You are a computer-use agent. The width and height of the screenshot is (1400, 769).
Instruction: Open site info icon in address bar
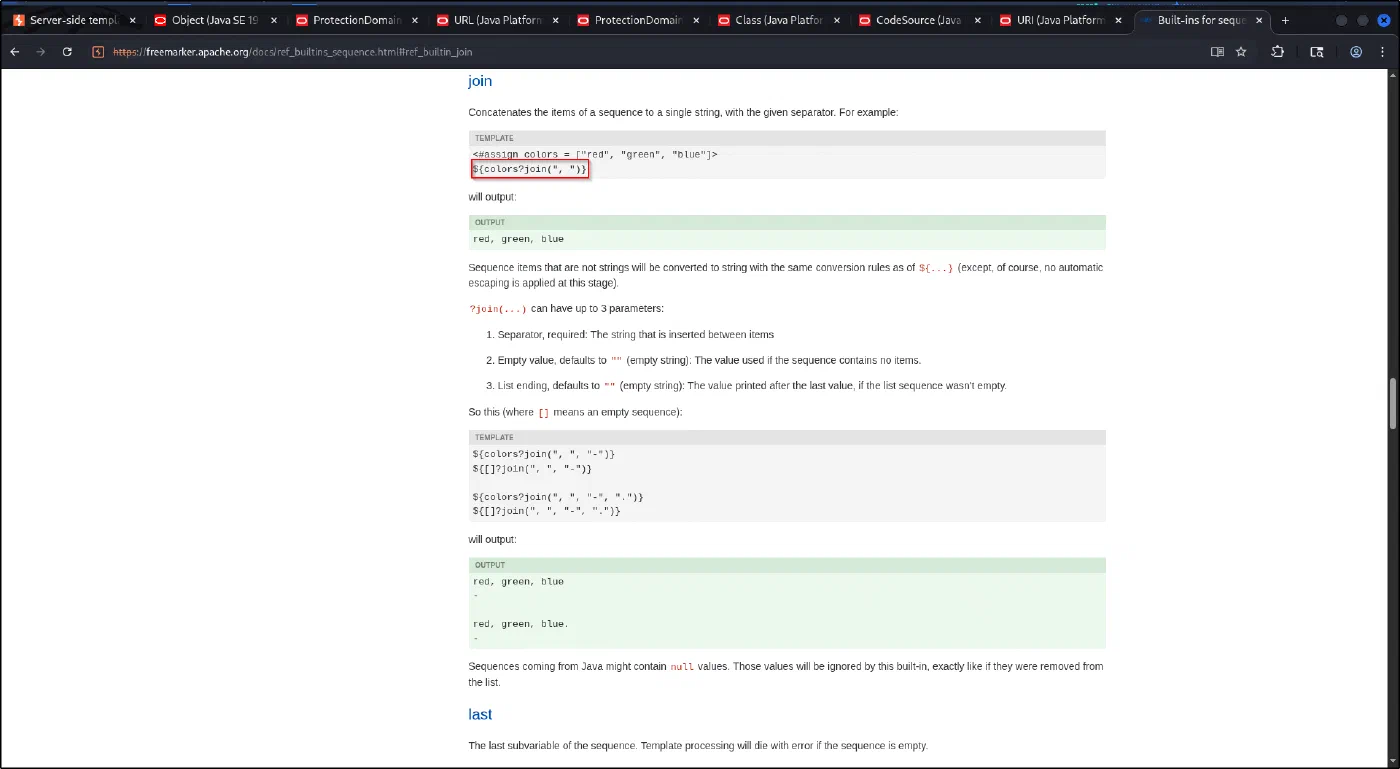tap(98, 52)
